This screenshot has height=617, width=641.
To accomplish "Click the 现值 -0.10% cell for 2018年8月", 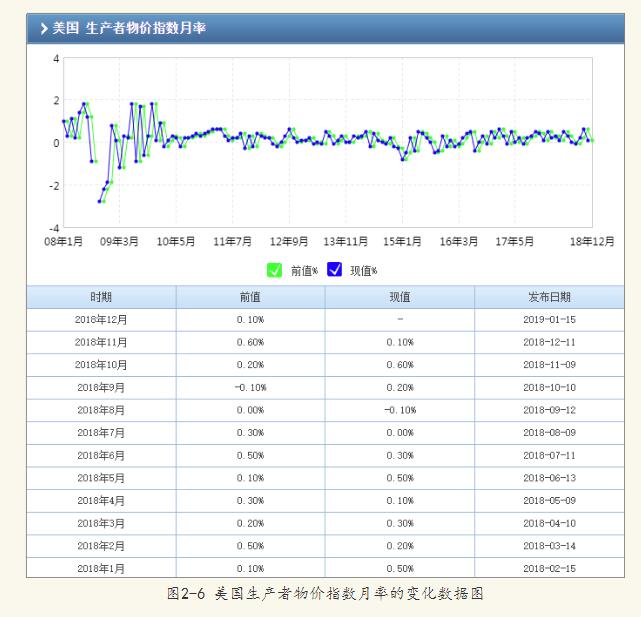I will coord(400,410).
